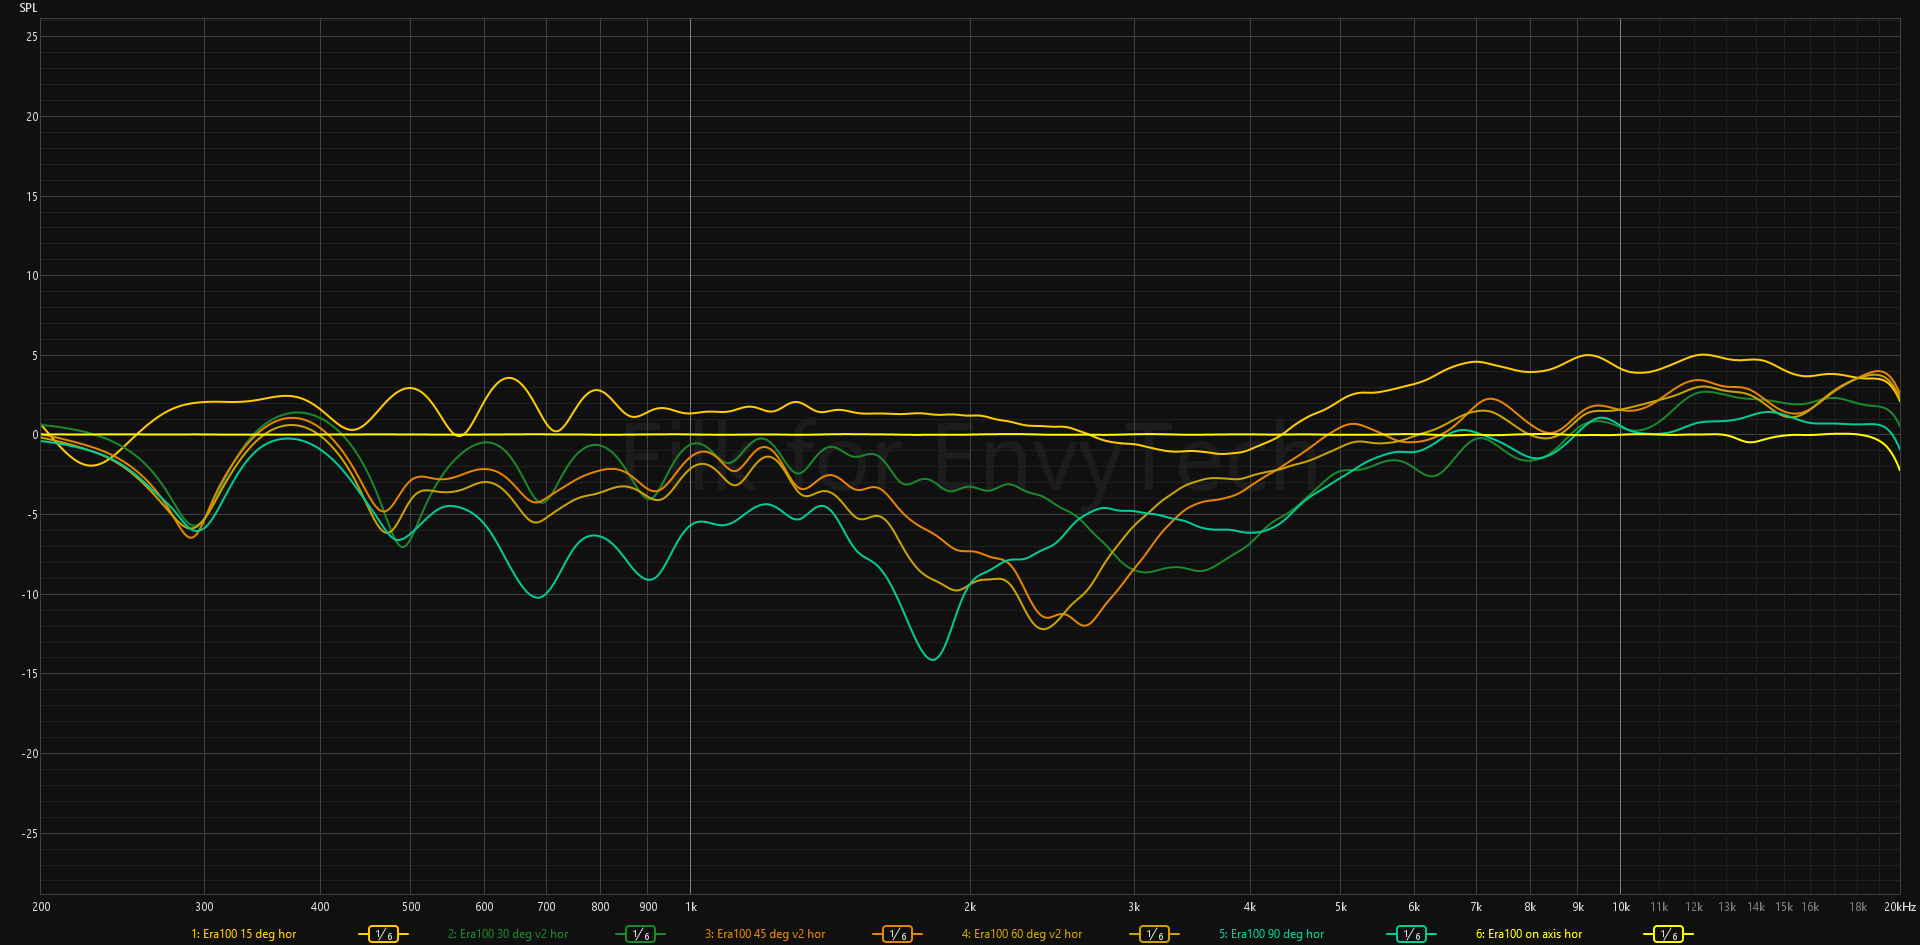Click the 2k frequency axis label
Viewport: 1920px width, 945px height.
click(x=970, y=907)
